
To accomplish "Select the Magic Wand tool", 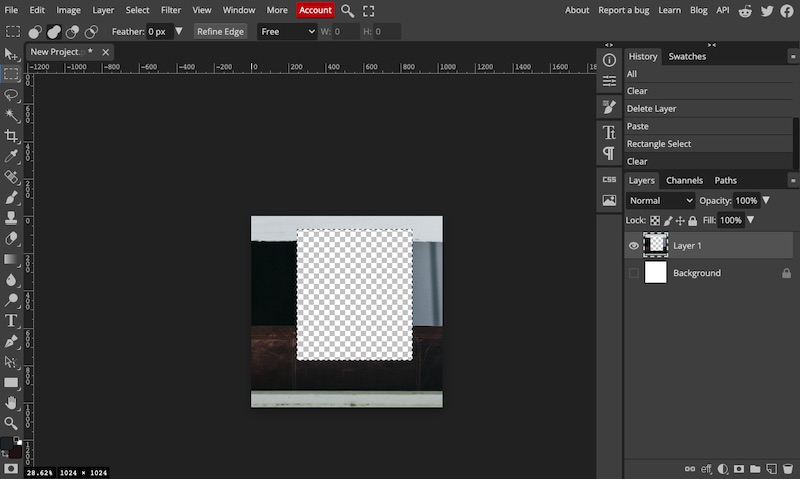I will (x=11, y=115).
